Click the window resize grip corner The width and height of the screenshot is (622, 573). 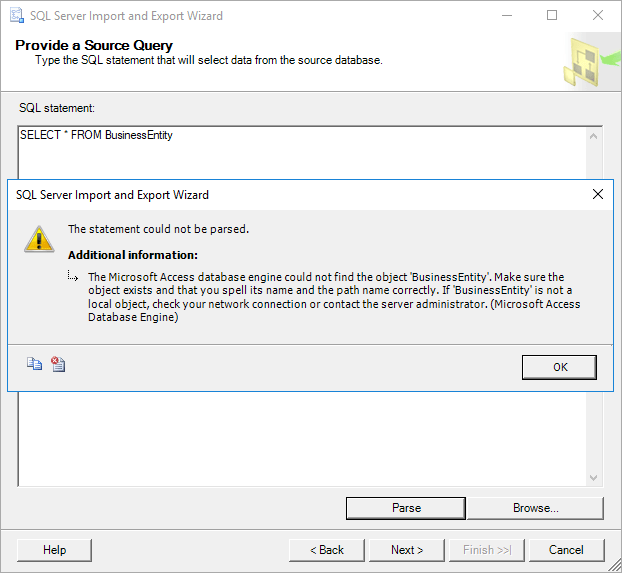(615, 566)
